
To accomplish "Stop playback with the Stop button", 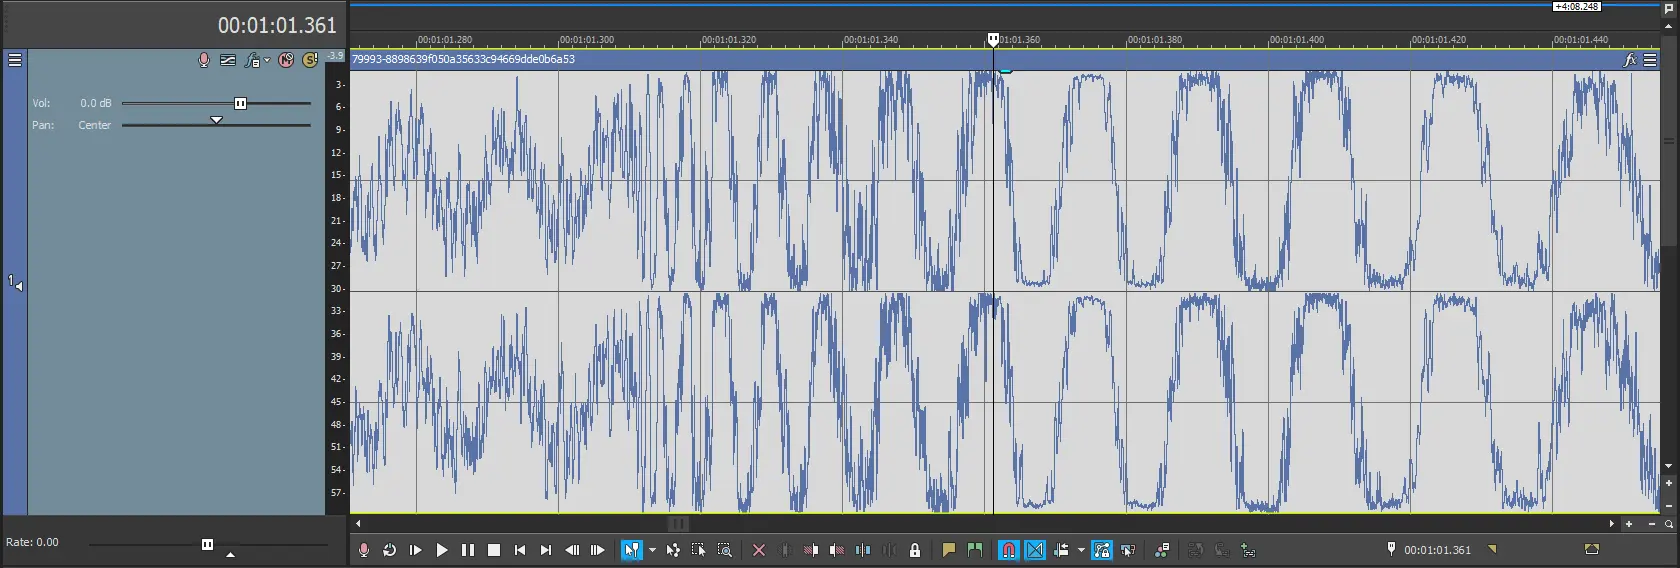I will click(x=493, y=550).
